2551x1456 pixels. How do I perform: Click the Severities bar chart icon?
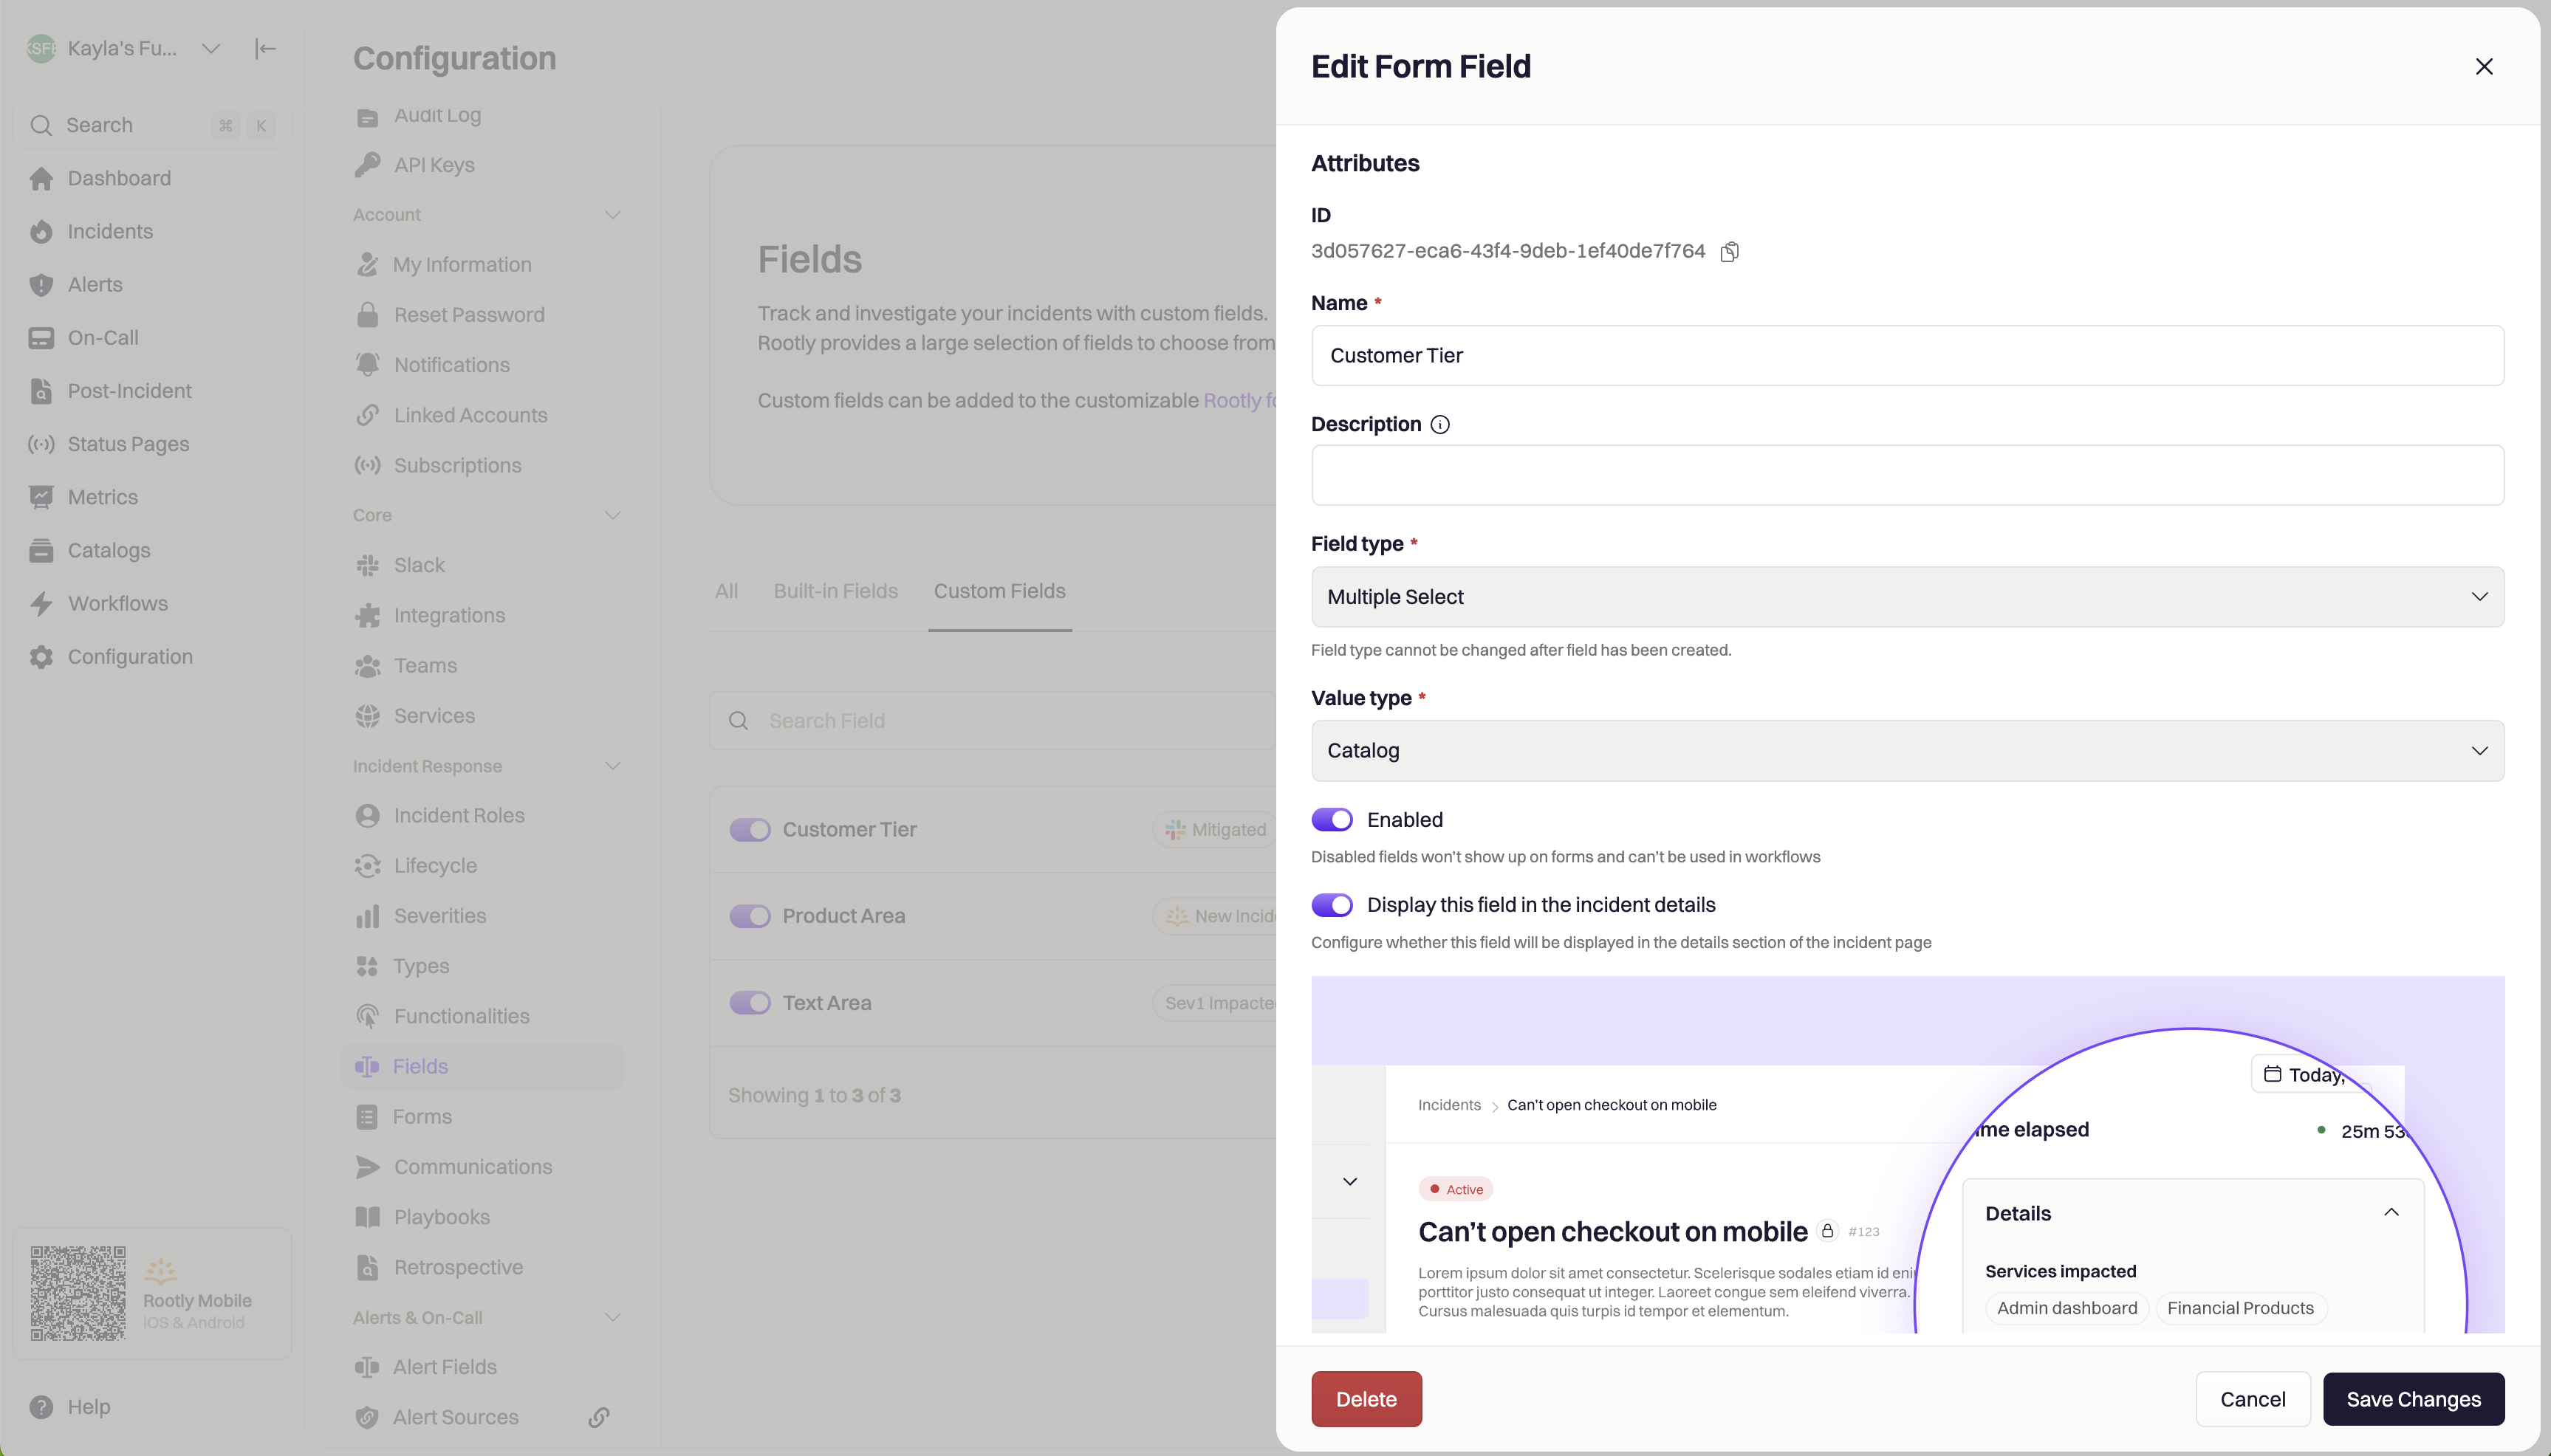[367, 916]
